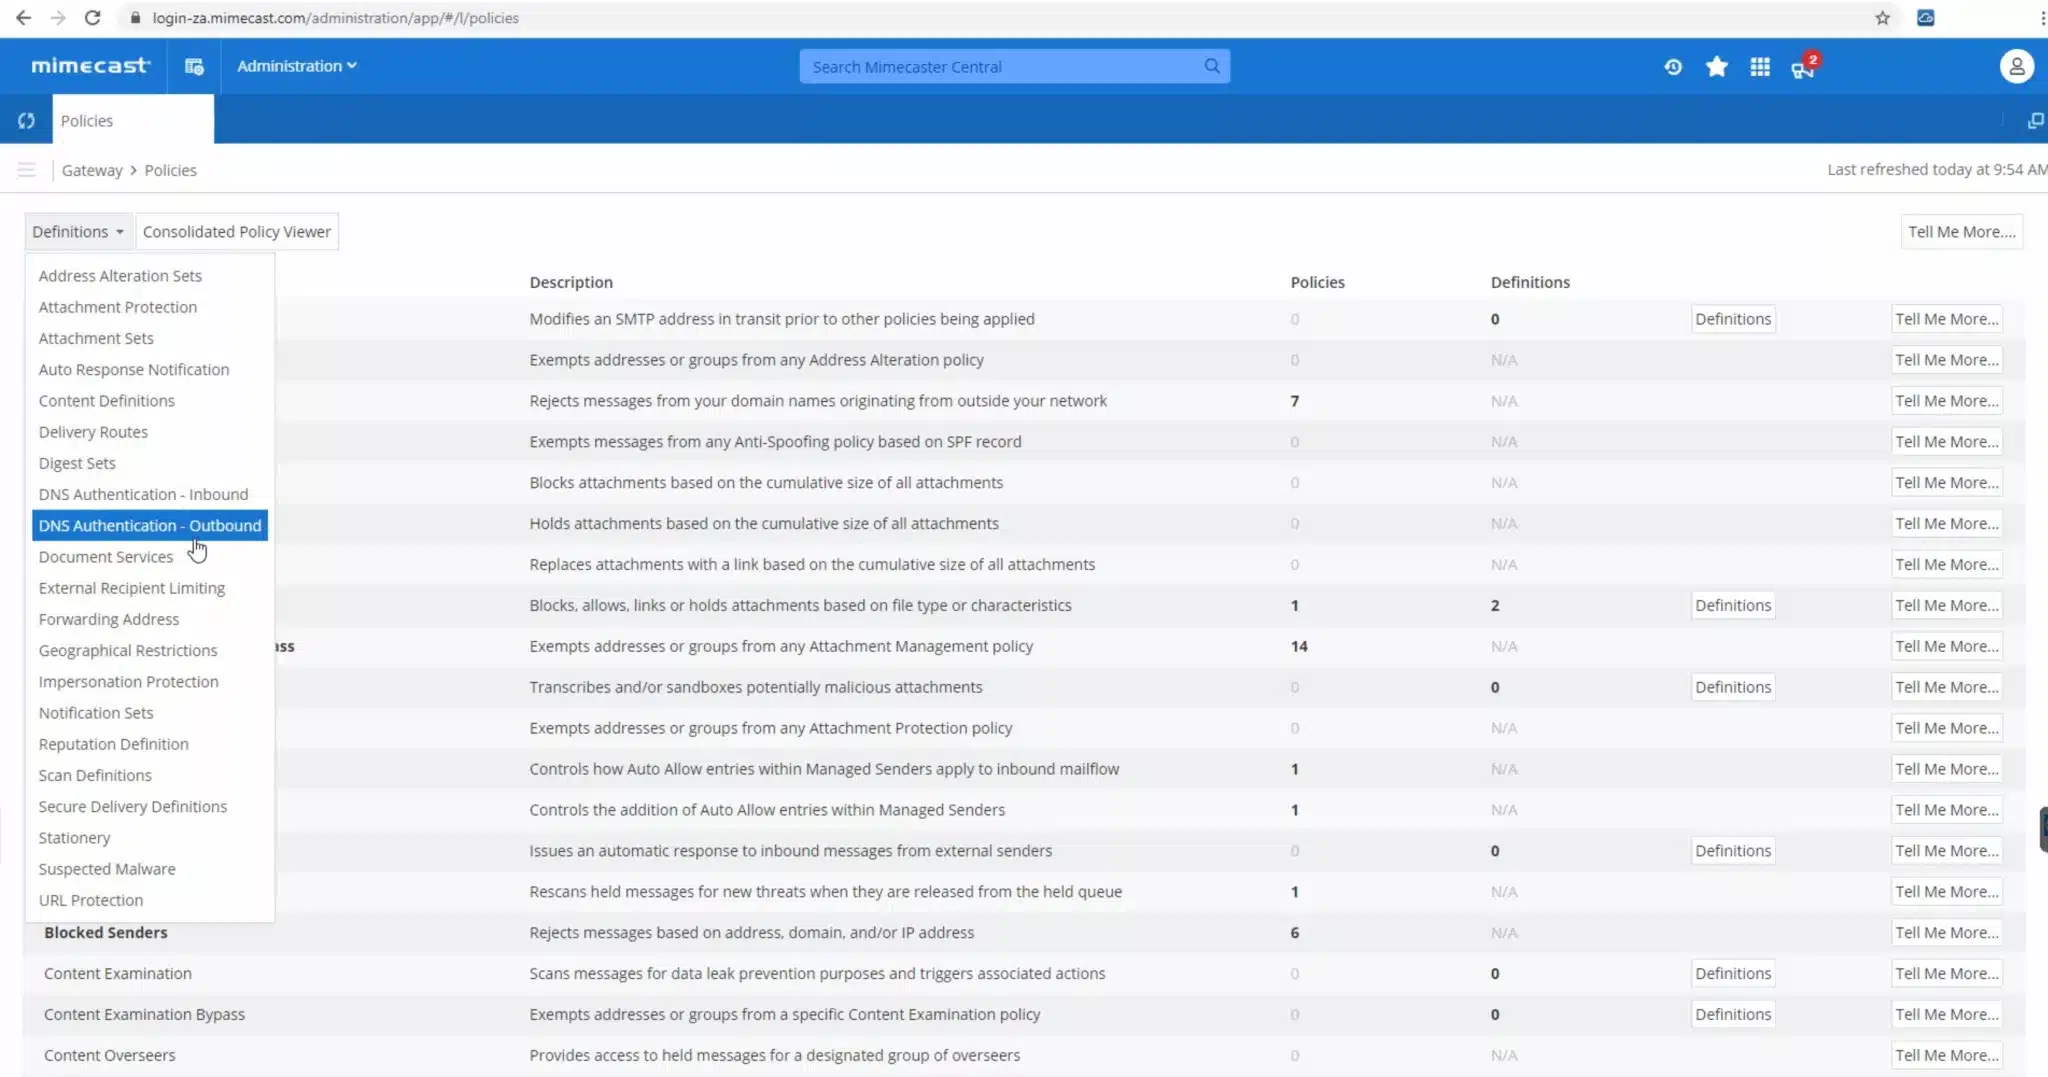Click the magnifier search icon
This screenshot has width=2048, height=1077.
1212,67
